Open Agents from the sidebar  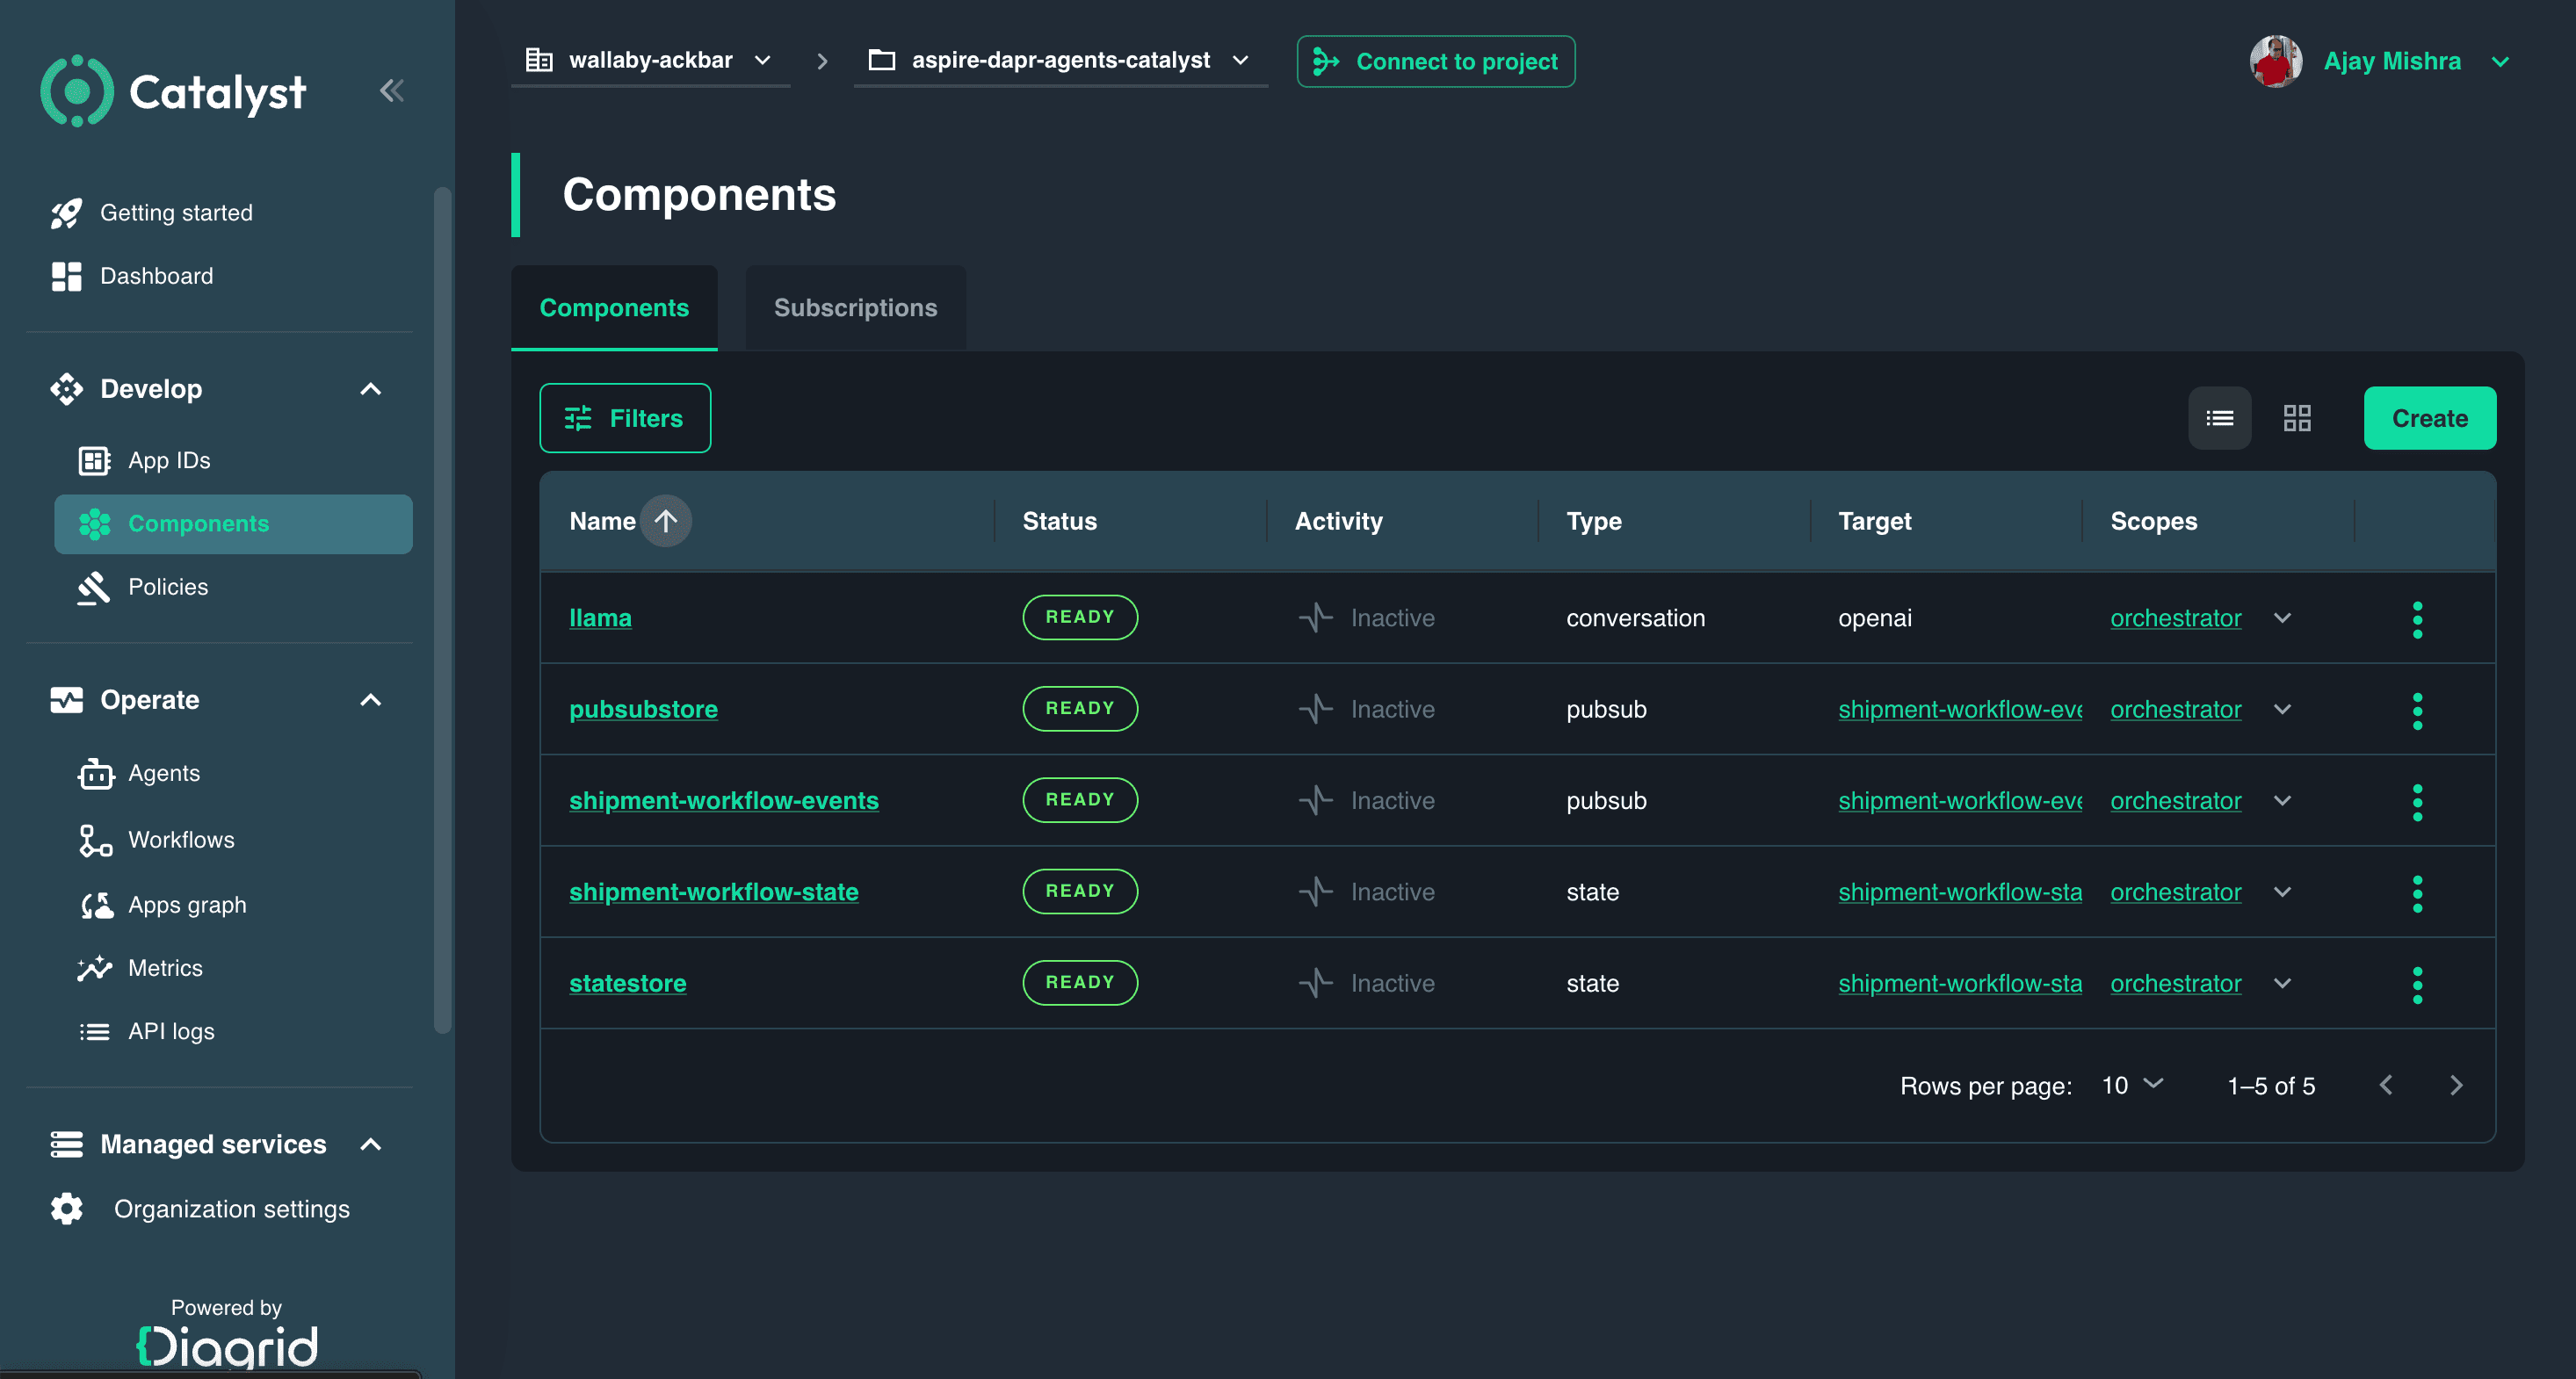(163, 773)
